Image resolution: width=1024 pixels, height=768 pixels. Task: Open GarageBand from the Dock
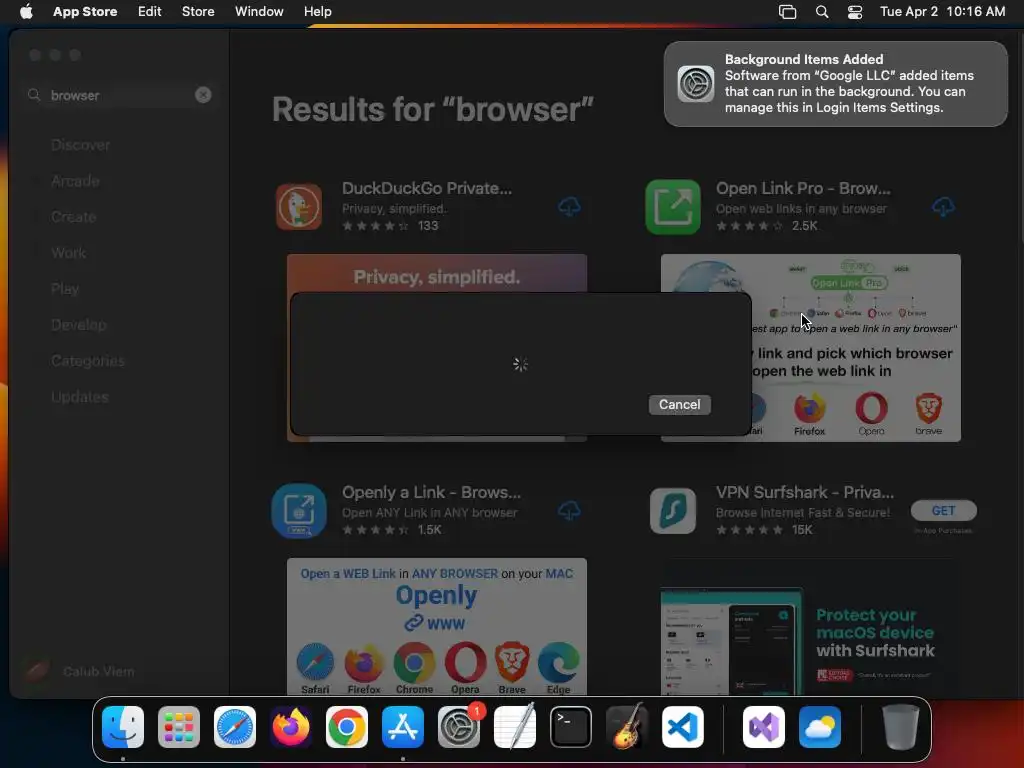(x=627, y=727)
